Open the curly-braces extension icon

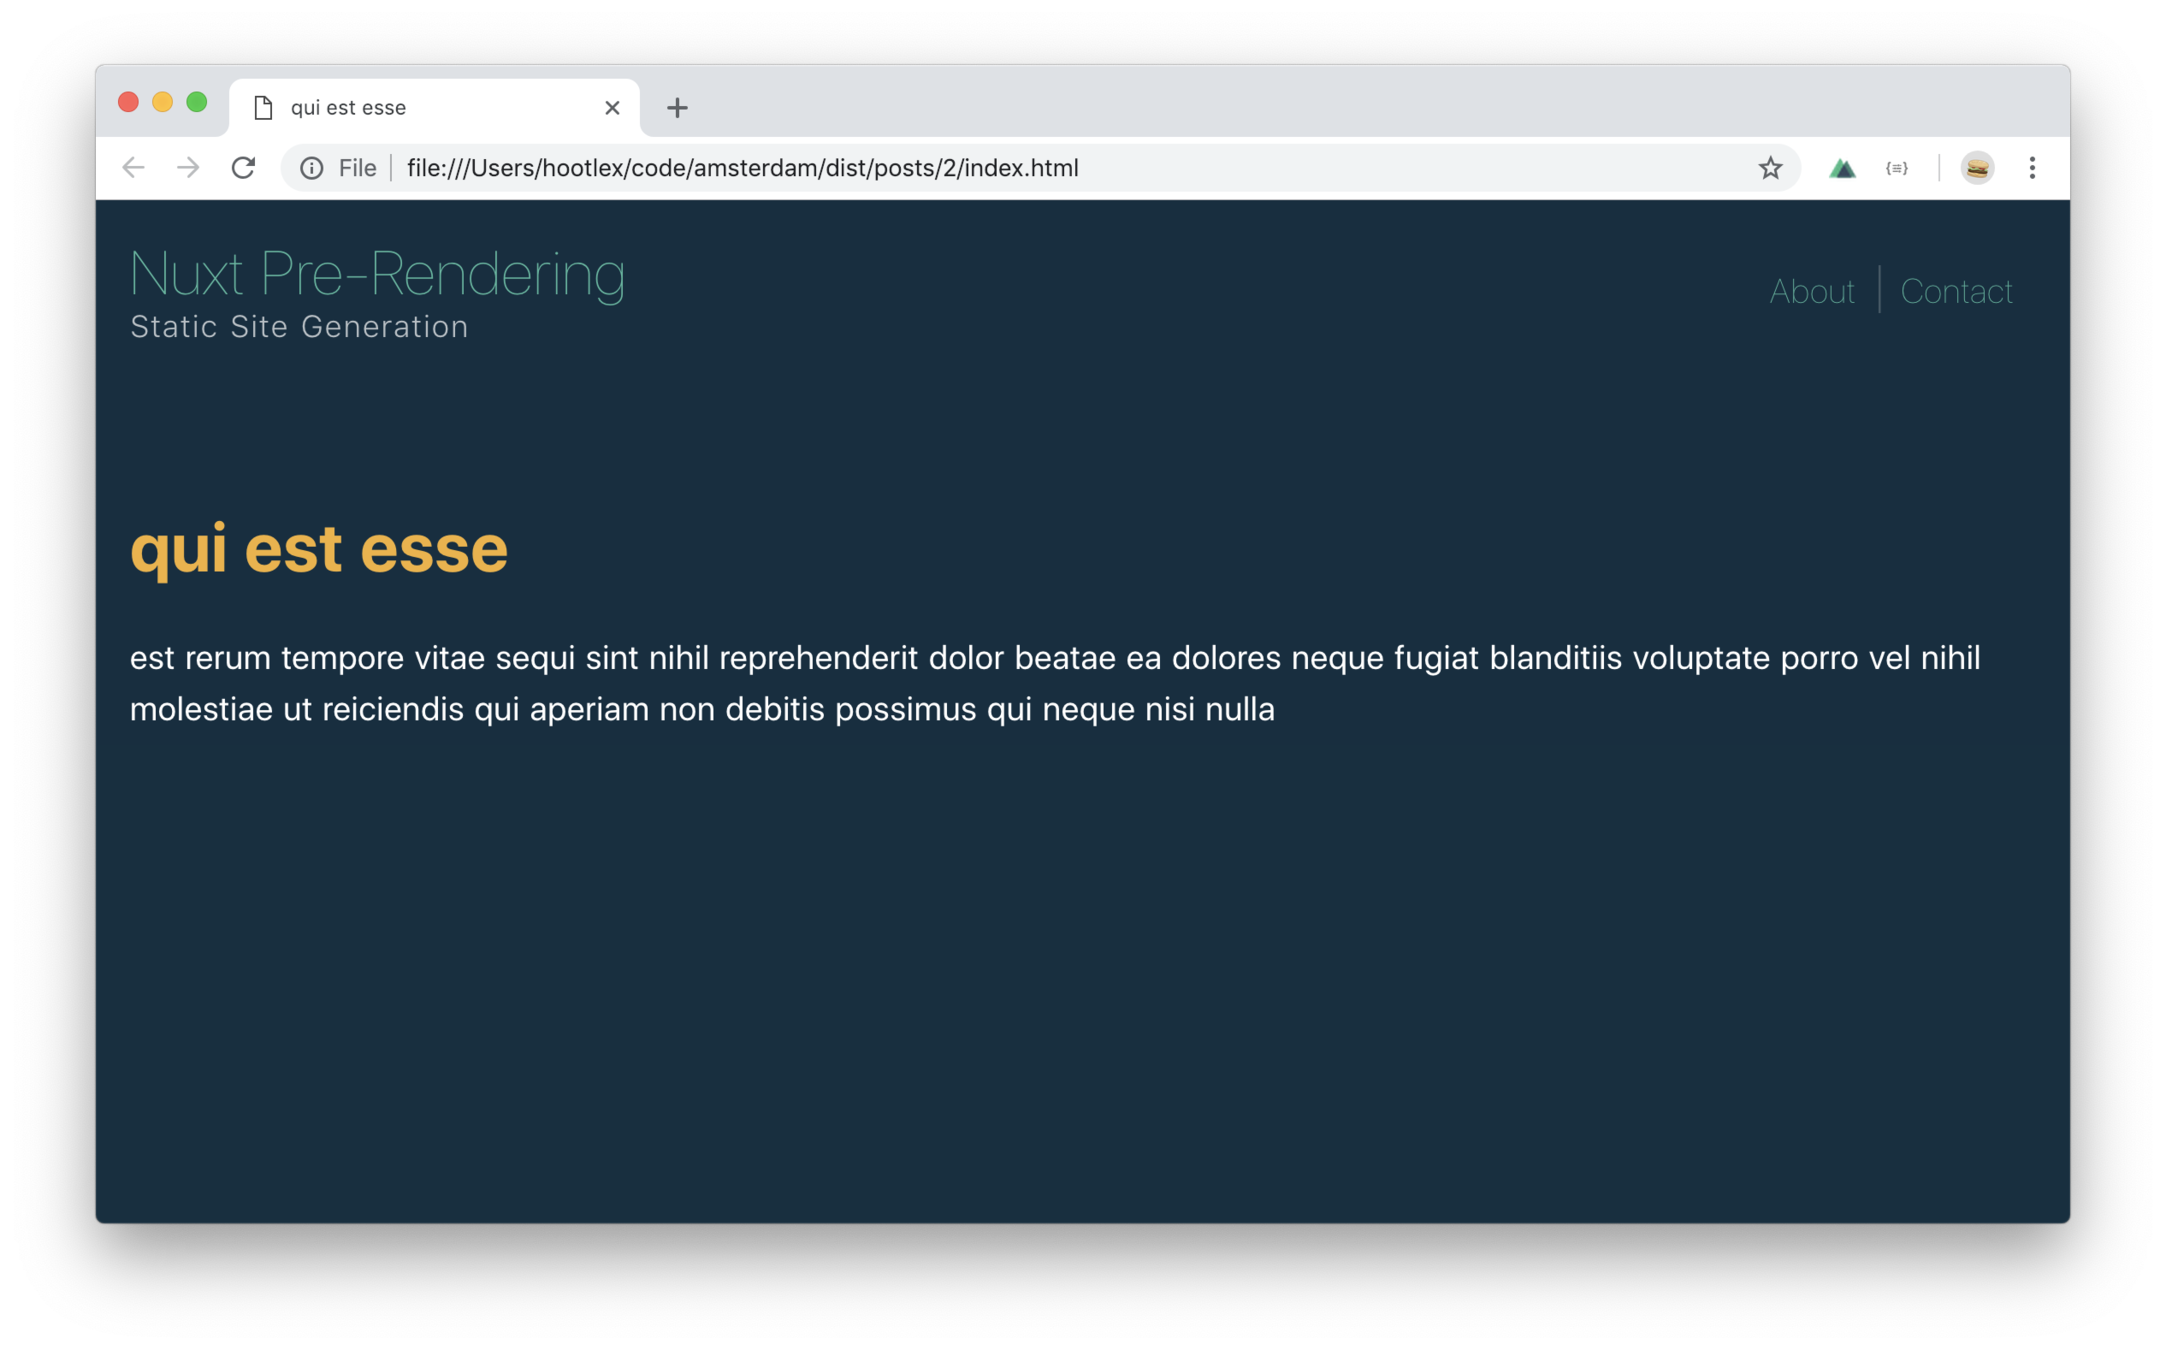pos(1897,168)
